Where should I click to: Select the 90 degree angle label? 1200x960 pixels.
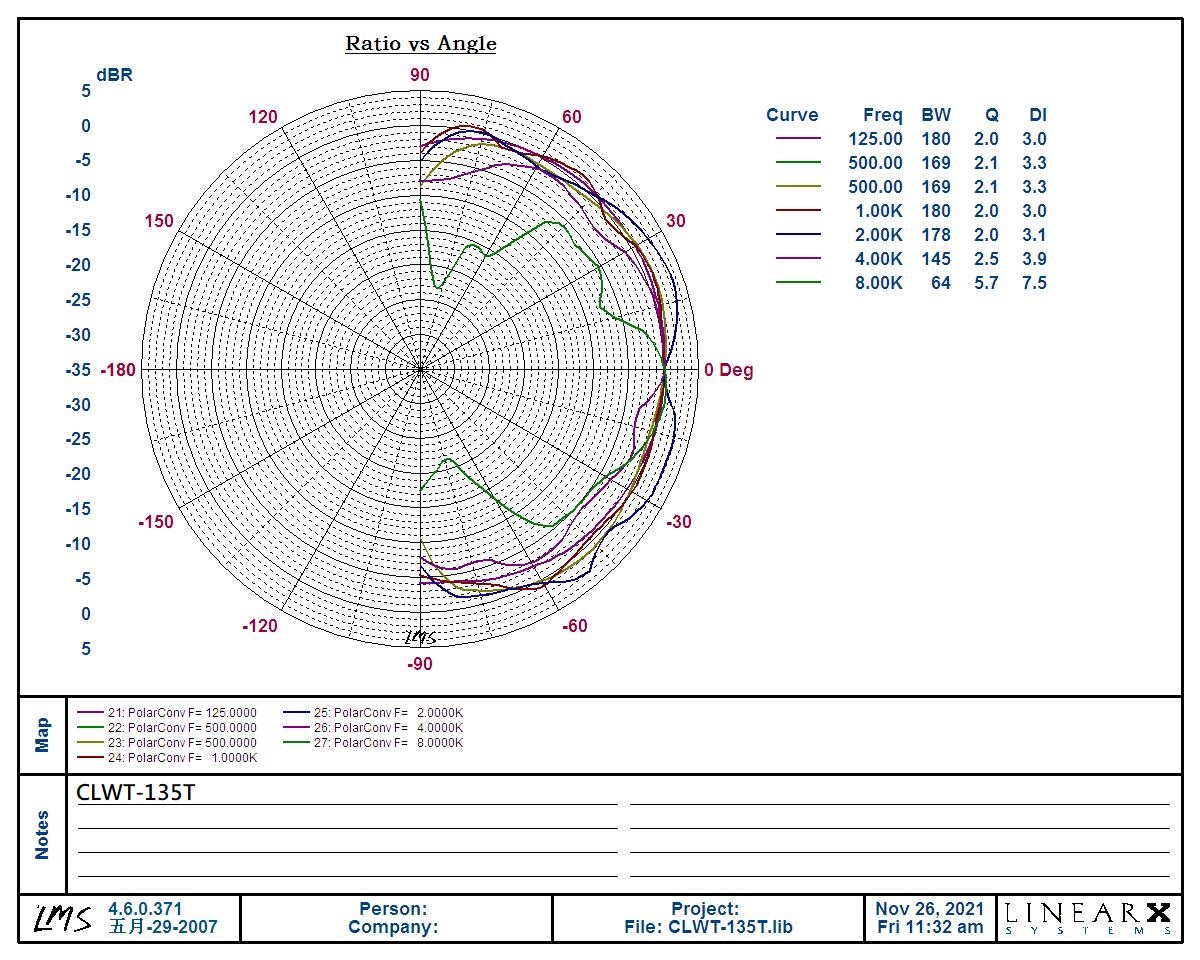pyautogui.click(x=420, y=75)
